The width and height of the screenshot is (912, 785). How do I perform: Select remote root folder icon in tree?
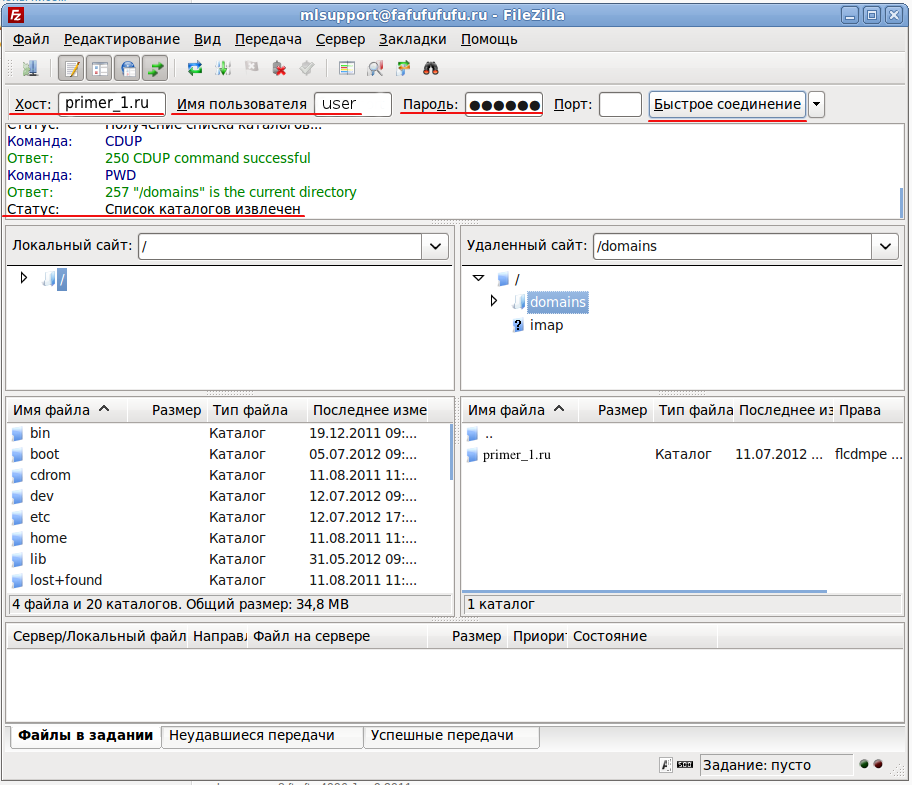click(x=503, y=279)
